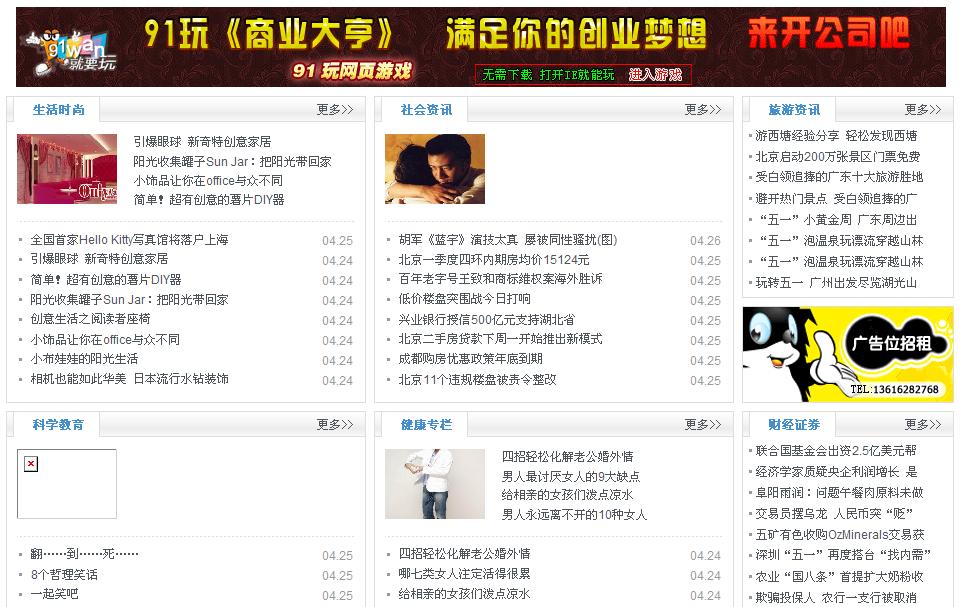The image size is (970, 607).
Task: Open 给相亲的女孩们泼点凉水 dated 04.24
Action: [465, 594]
